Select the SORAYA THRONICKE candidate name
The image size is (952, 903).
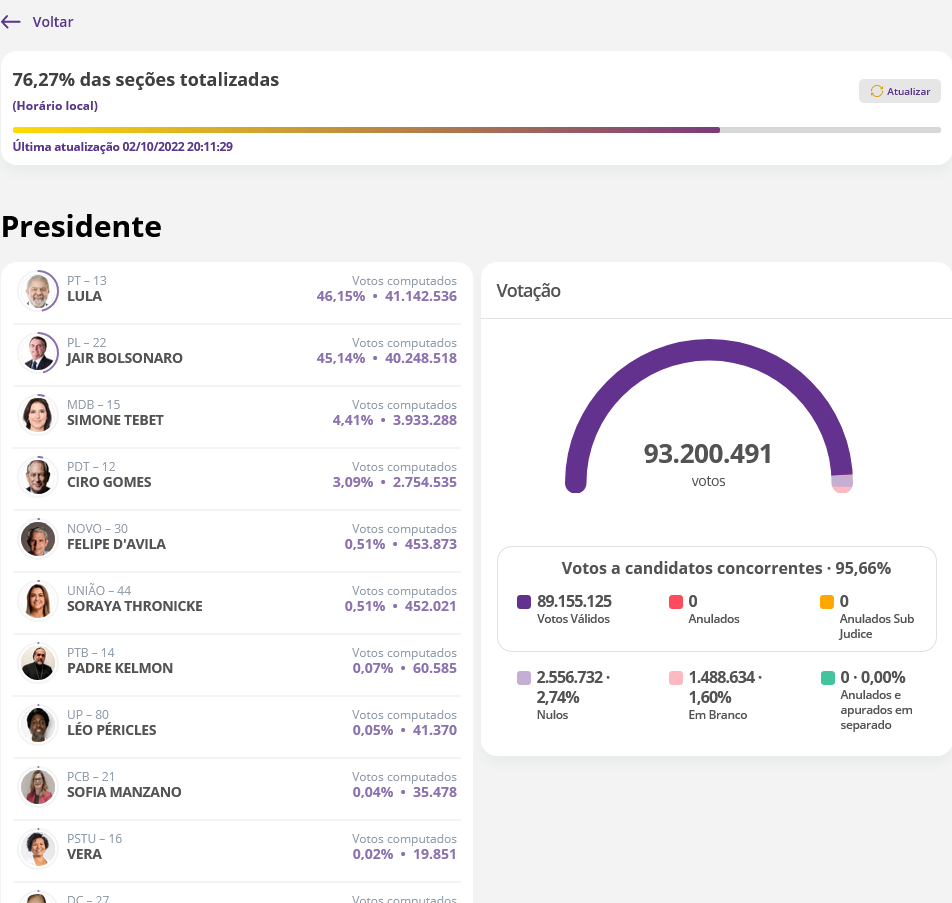(x=135, y=606)
